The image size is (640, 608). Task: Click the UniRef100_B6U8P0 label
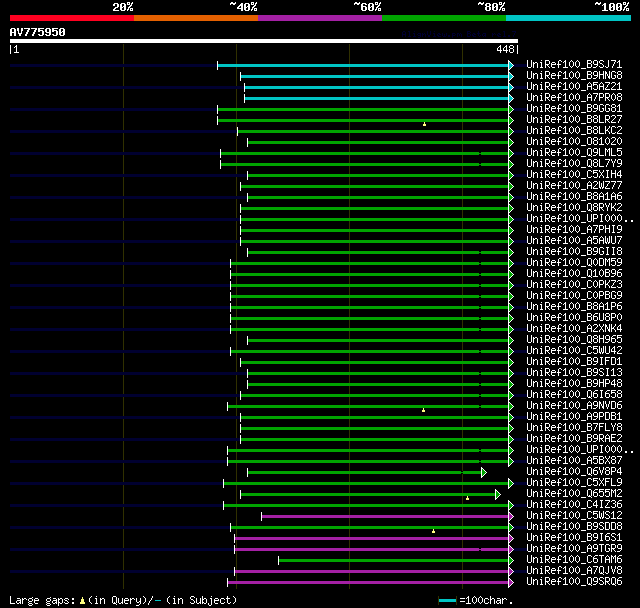[574, 318]
